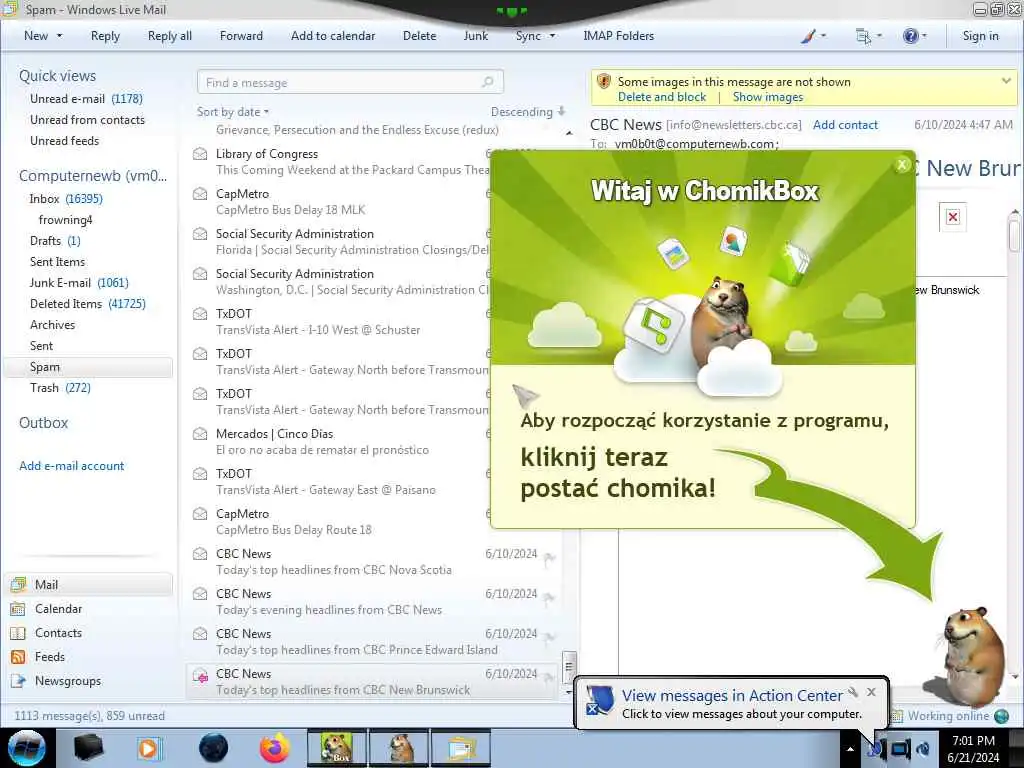Open the Sync dropdown arrow
The image size is (1024, 768).
[x=552, y=36]
